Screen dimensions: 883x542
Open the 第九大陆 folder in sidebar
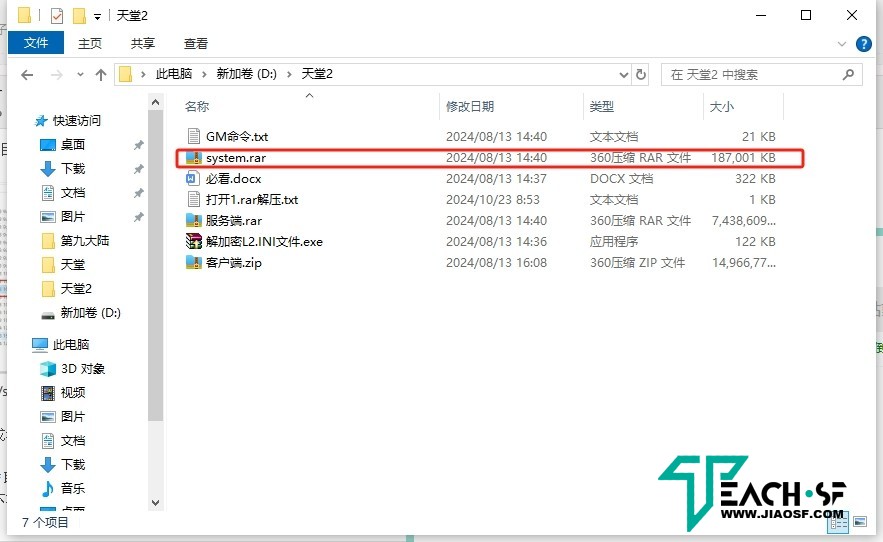tap(84, 241)
